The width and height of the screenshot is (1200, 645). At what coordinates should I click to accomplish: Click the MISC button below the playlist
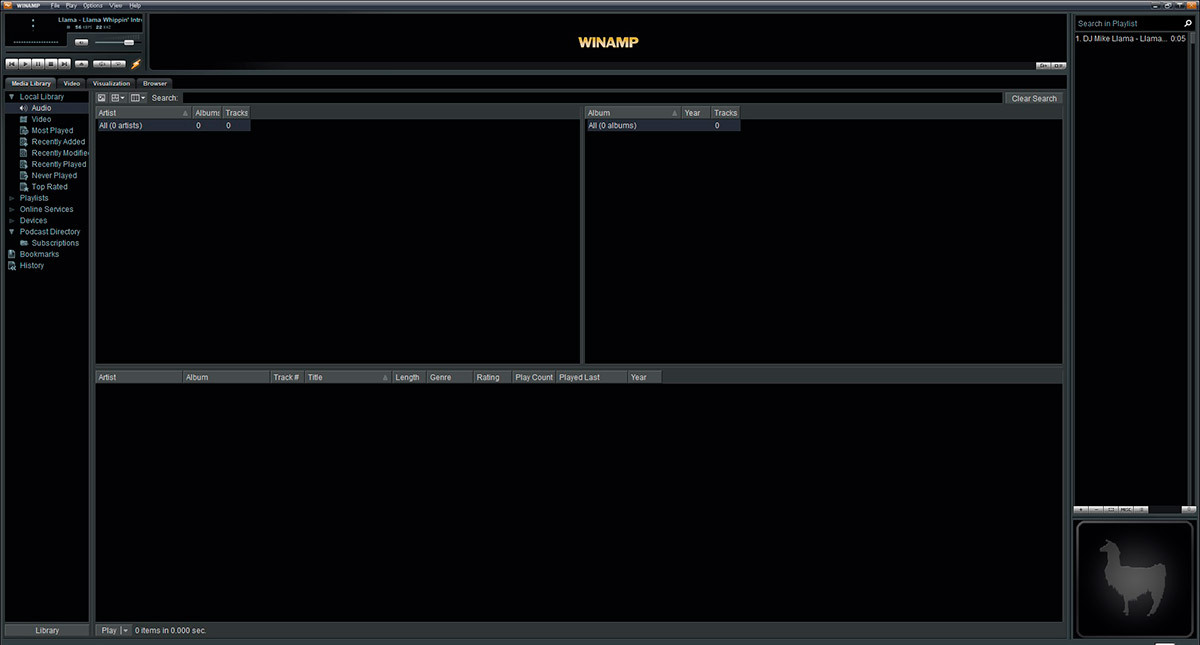click(1124, 509)
